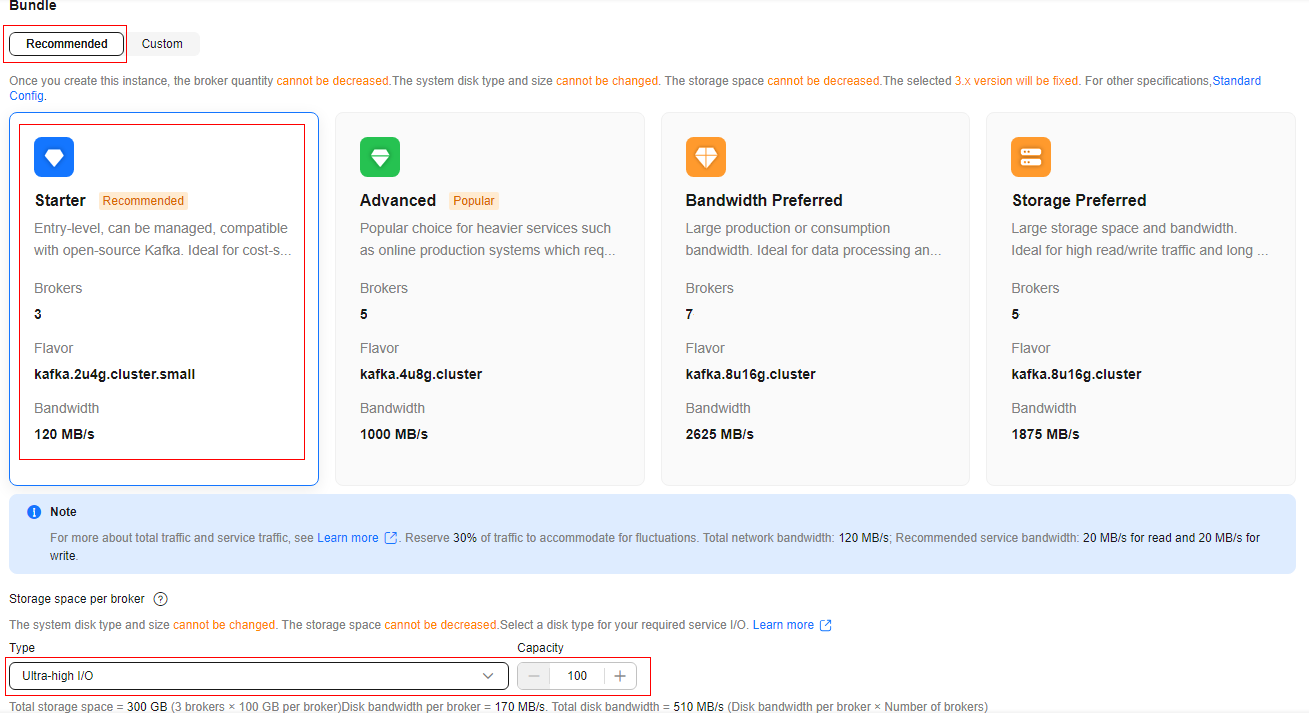Open Learn more about total traffic
Screen dimensions: 1309x715
tap(348, 538)
